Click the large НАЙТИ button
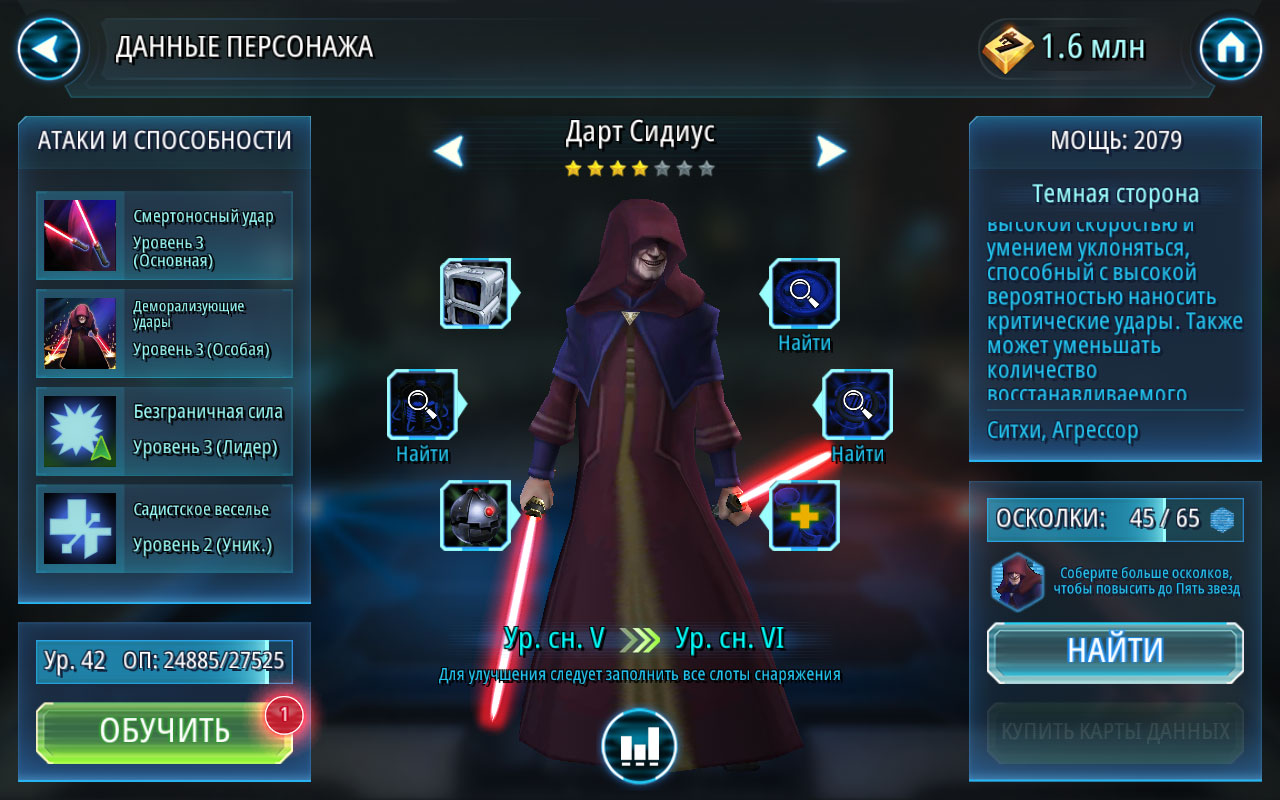The image size is (1280, 800). 1115,652
